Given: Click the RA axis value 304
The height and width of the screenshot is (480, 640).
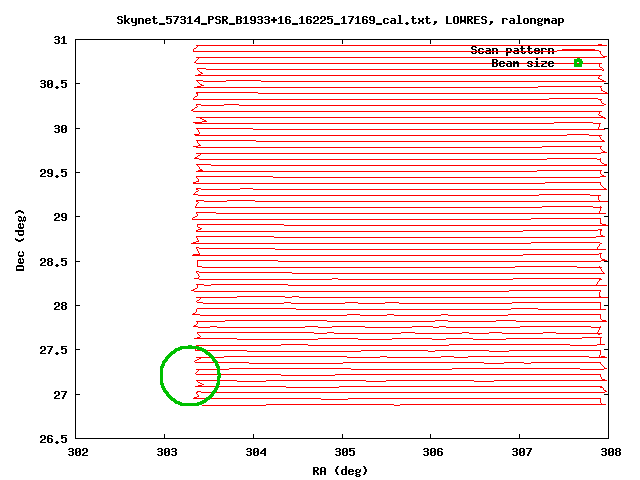Looking at the screenshot, I should tap(256, 452).
